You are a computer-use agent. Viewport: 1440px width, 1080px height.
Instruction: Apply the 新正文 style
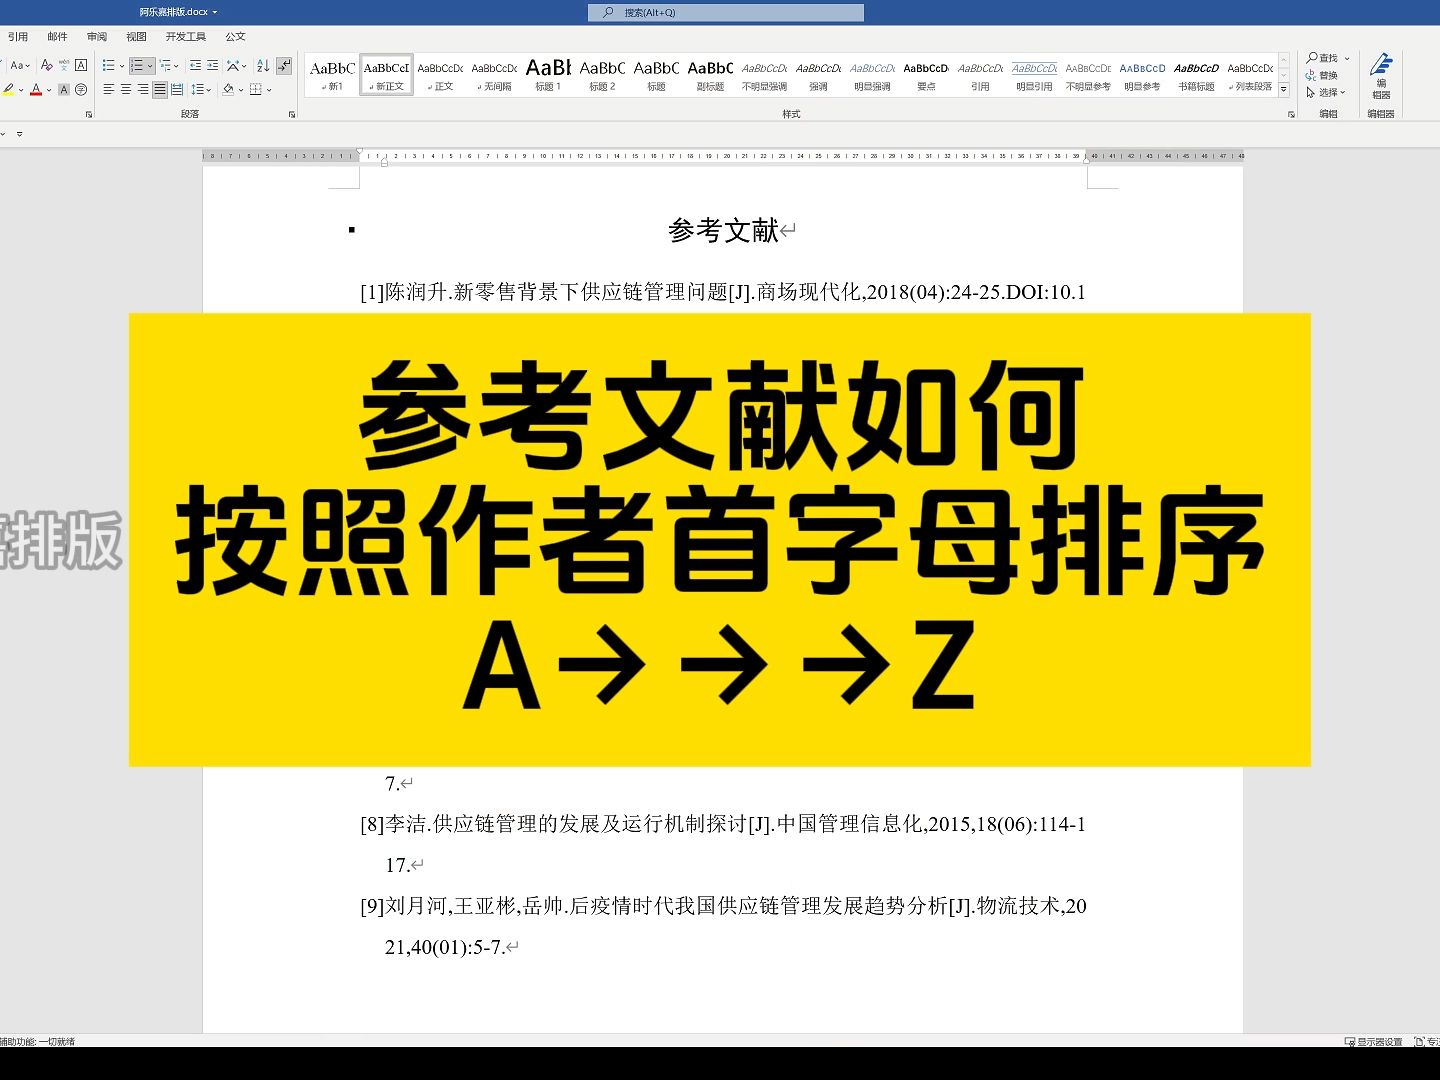click(x=385, y=75)
